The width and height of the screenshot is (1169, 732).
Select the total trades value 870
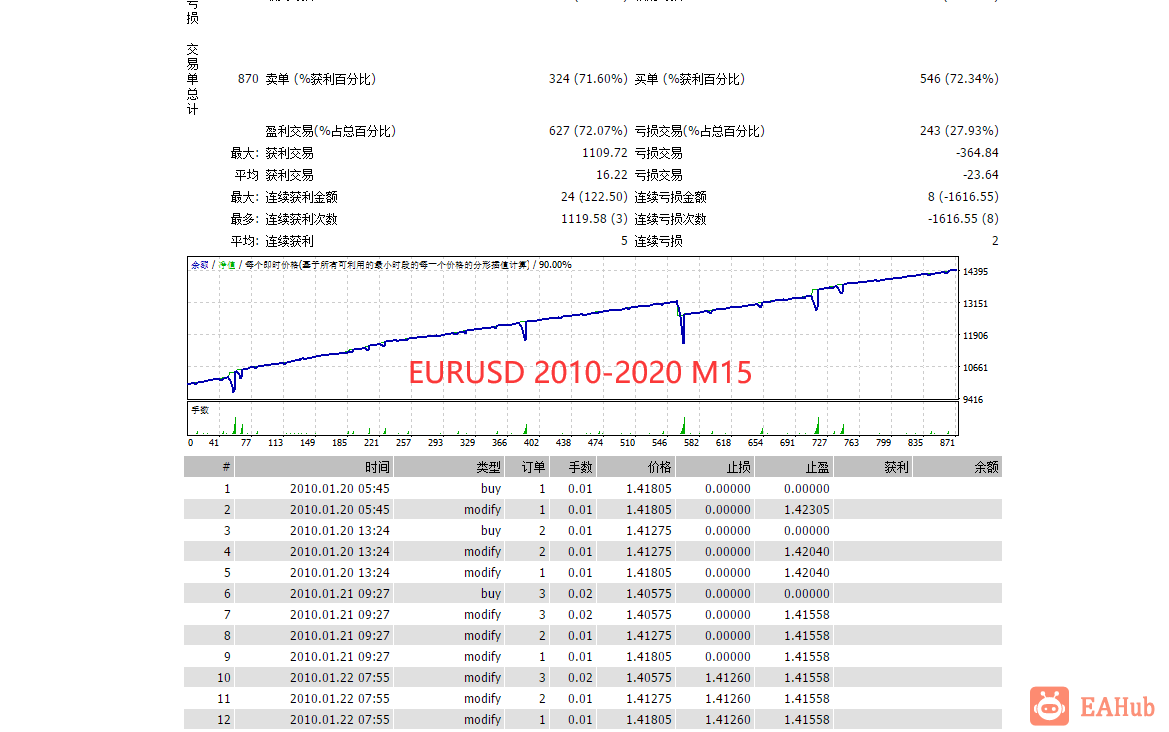pos(248,79)
